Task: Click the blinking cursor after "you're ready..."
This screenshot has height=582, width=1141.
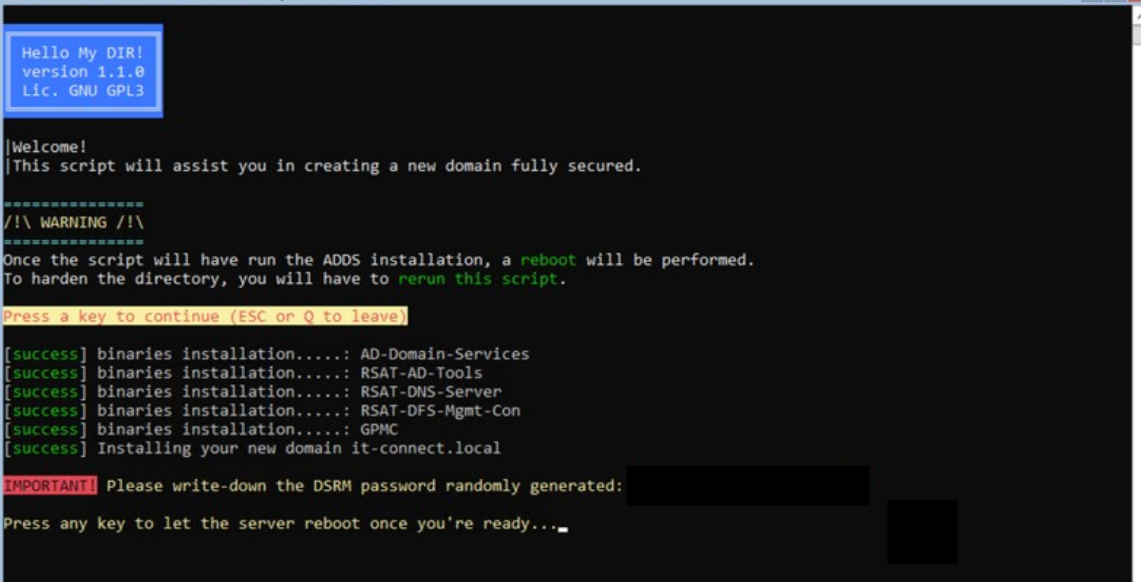Action: (563, 526)
